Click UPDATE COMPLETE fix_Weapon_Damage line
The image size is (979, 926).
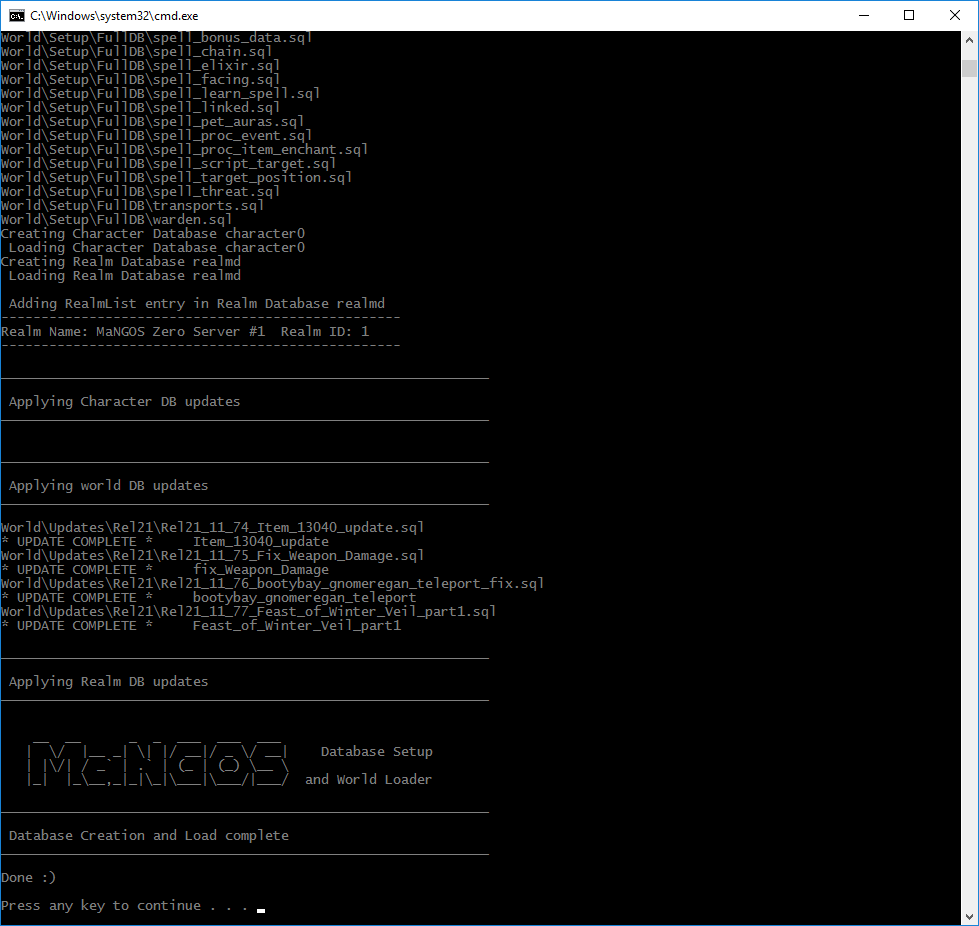pos(165,569)
